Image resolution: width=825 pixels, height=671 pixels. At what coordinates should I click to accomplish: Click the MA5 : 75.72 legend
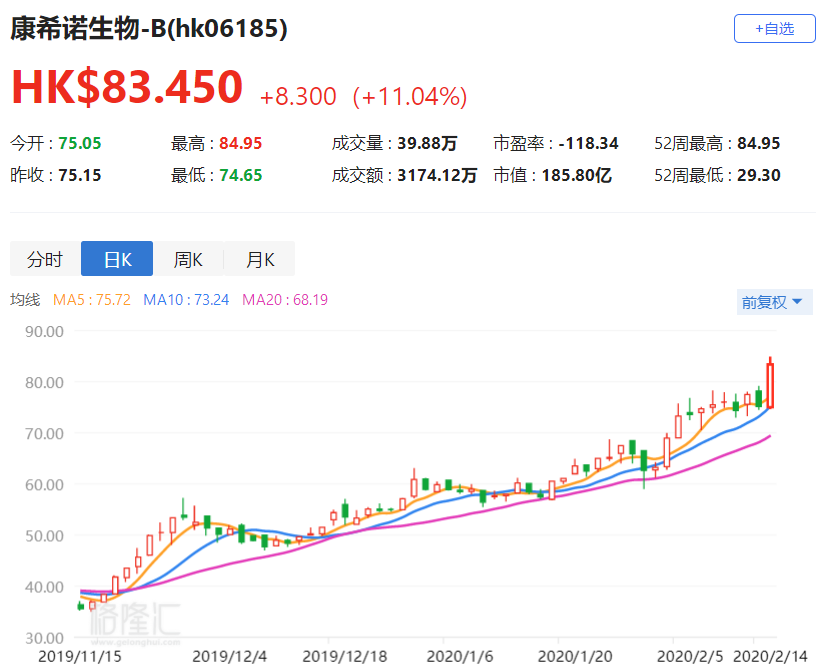click(92, 300)
